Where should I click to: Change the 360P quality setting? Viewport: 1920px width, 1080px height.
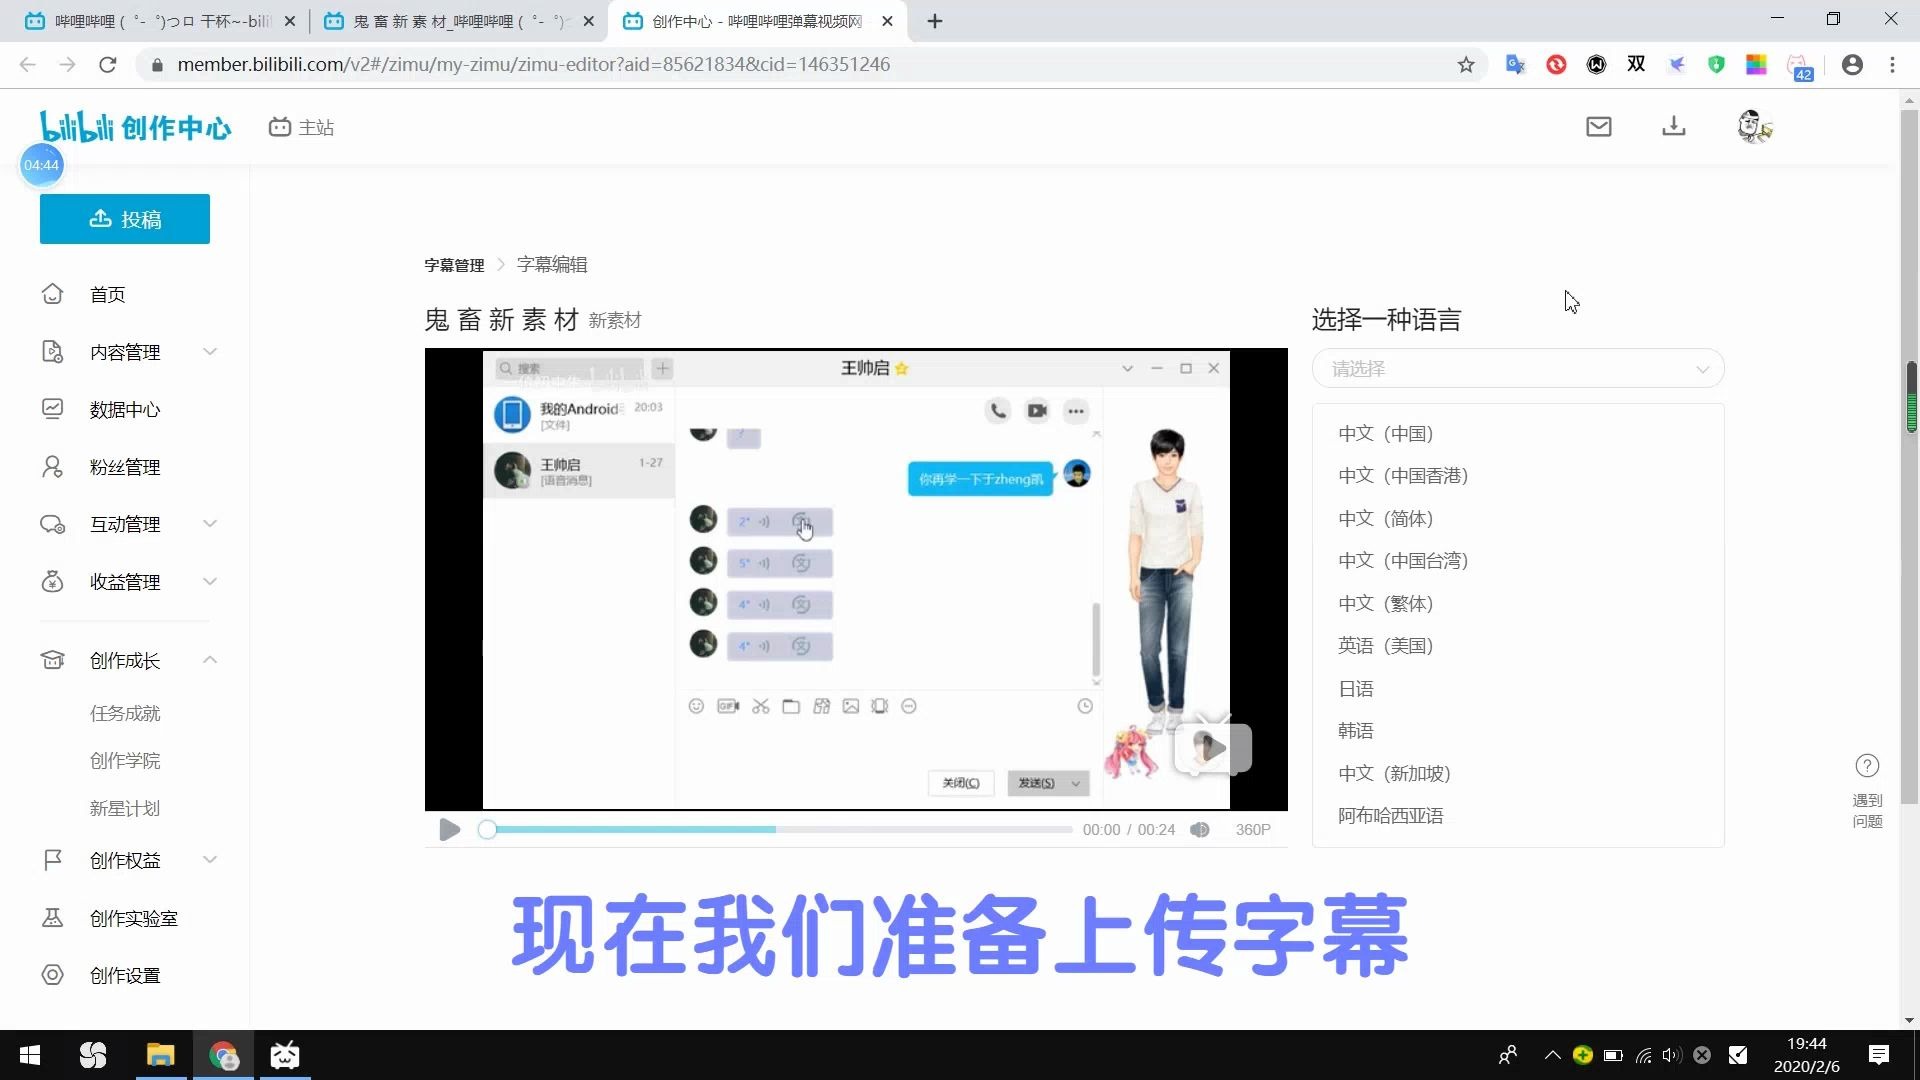[1252, 830]
